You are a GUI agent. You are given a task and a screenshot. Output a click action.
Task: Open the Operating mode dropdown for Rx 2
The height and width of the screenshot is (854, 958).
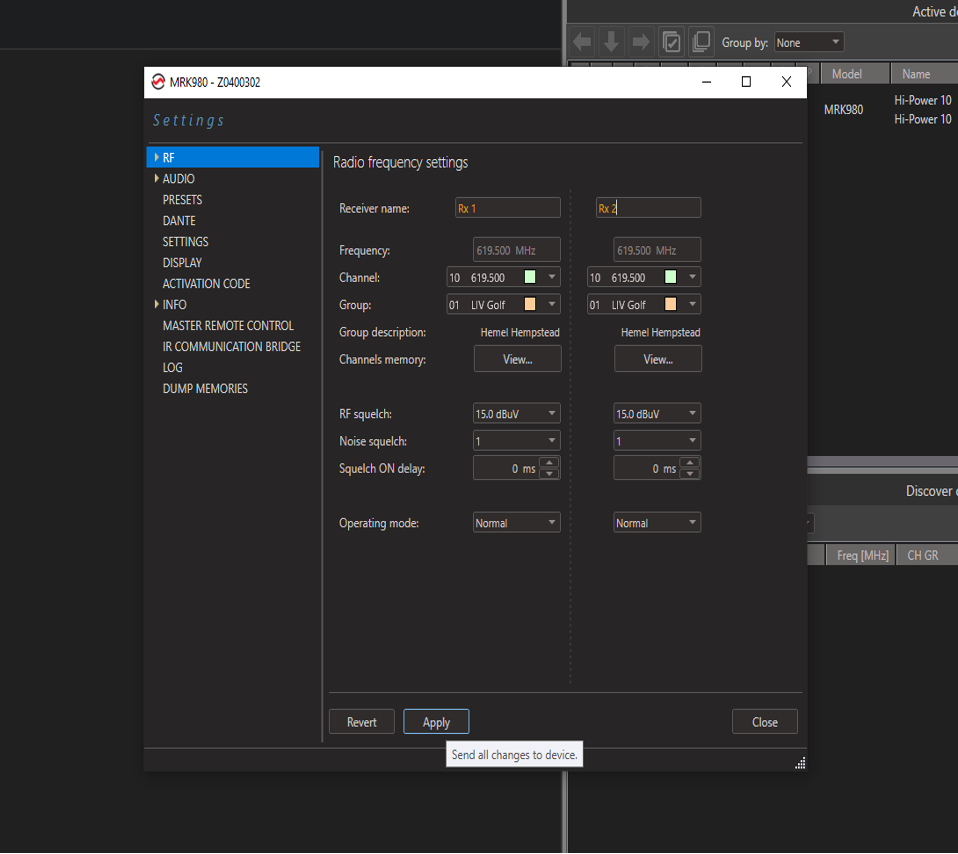click(x=657, y=521)
